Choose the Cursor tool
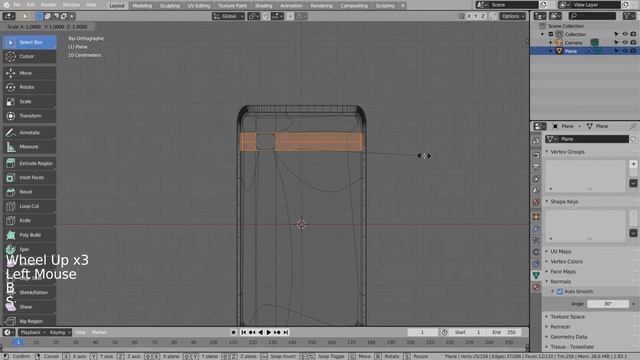Screen dimensions: 640x360 [x=29, y=56]
